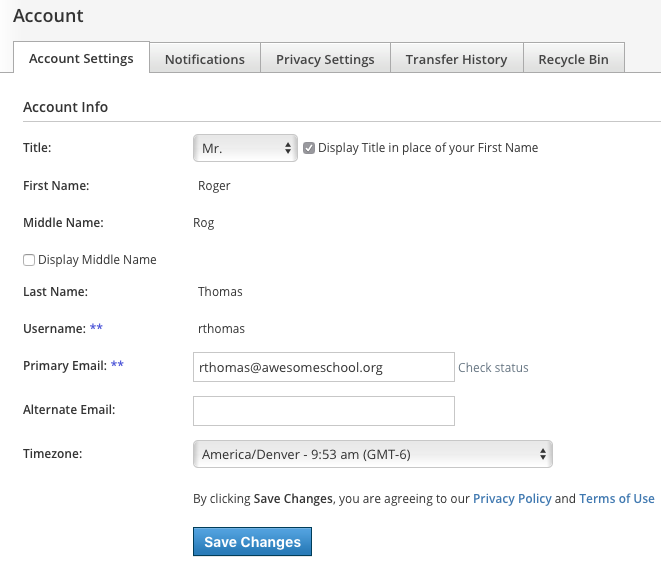Enable the Display Middle Name checkbox
The image size is (661, 570).
point(29,260)
